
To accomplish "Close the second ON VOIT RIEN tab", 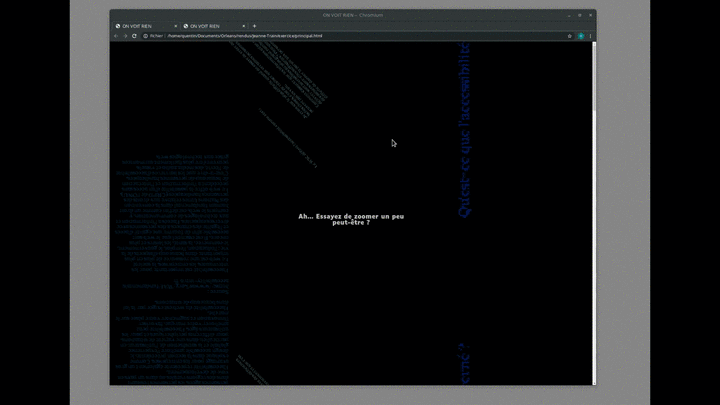I will (x=243, y=26).
